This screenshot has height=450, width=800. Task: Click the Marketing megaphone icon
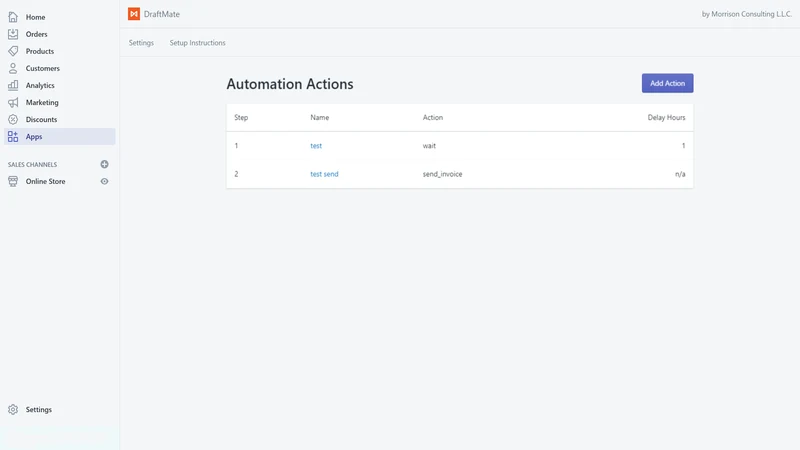click(x=13, y=103)
